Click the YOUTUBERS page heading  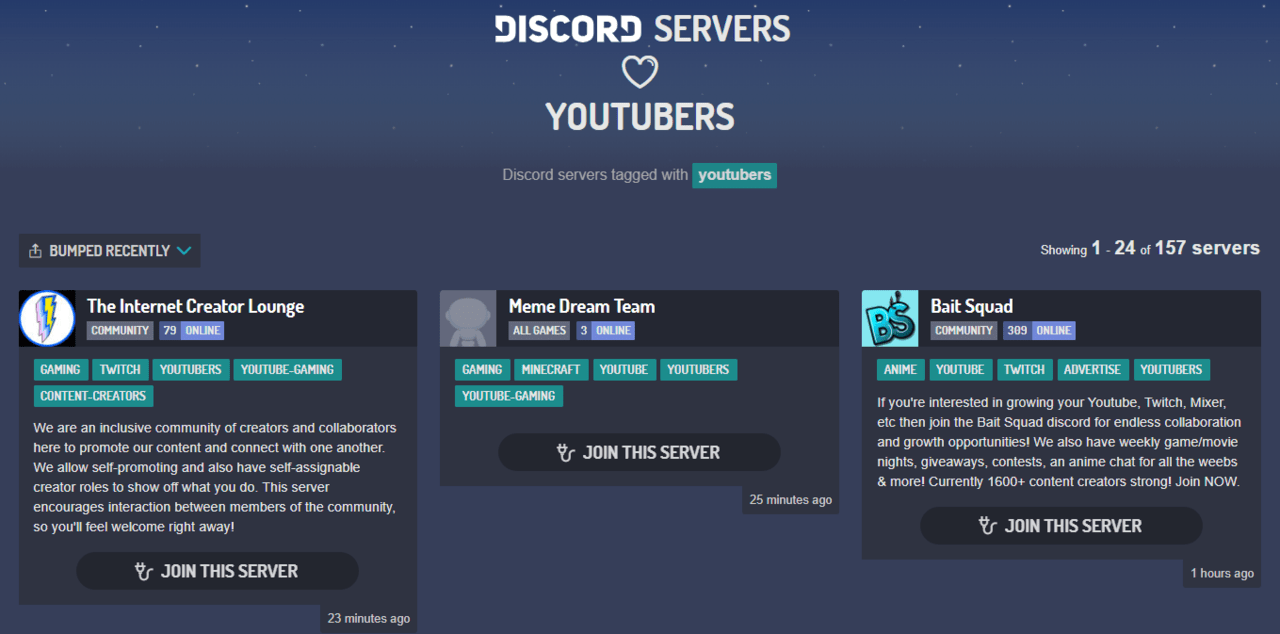pyautogui.click(x=640, y=117)
